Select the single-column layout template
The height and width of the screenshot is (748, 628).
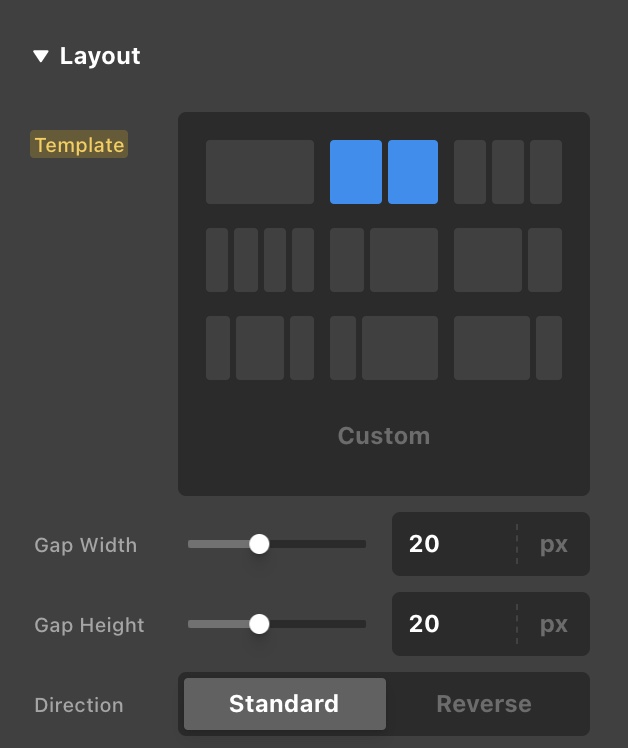tap(260, 172)
